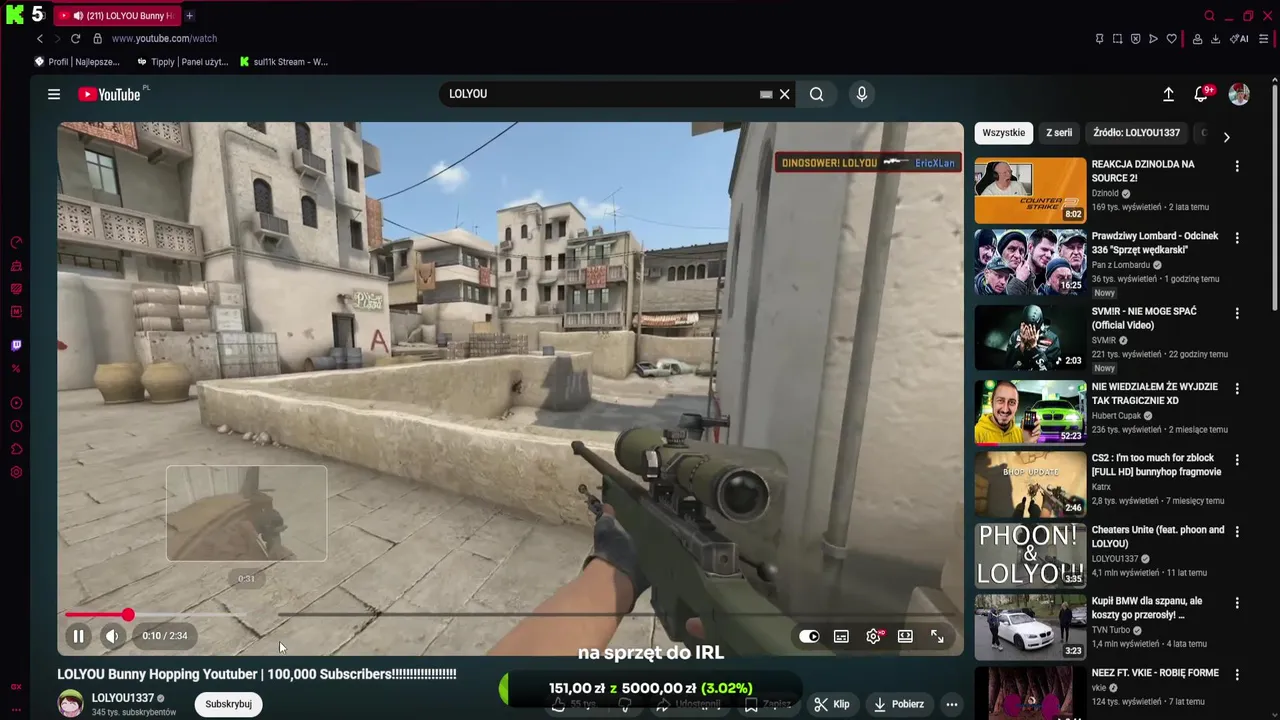Click the seek preview thumbnail at 0:31

point(246,513)
